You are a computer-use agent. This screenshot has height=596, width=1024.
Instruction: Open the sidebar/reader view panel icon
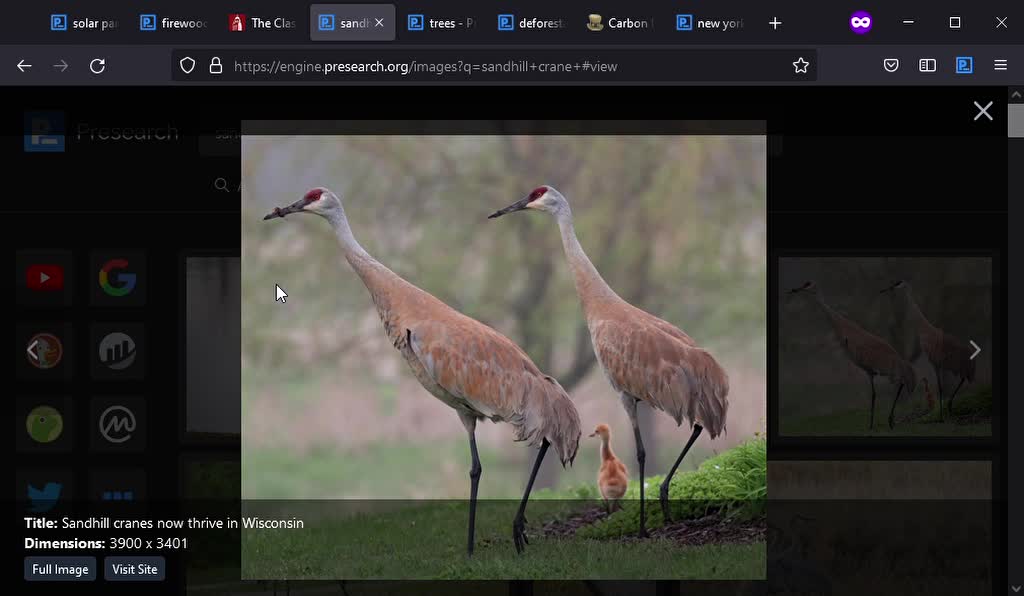click(x=927, y=65)
